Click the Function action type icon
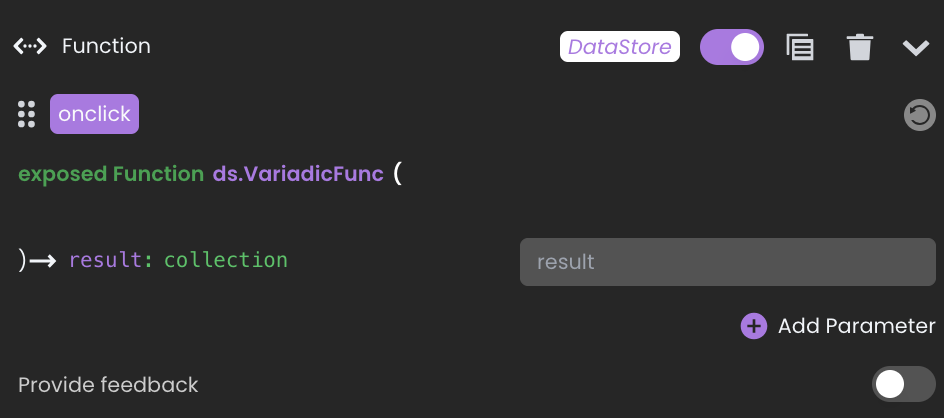944x418 pixels. pyautogui.click(x=30, y=46)
